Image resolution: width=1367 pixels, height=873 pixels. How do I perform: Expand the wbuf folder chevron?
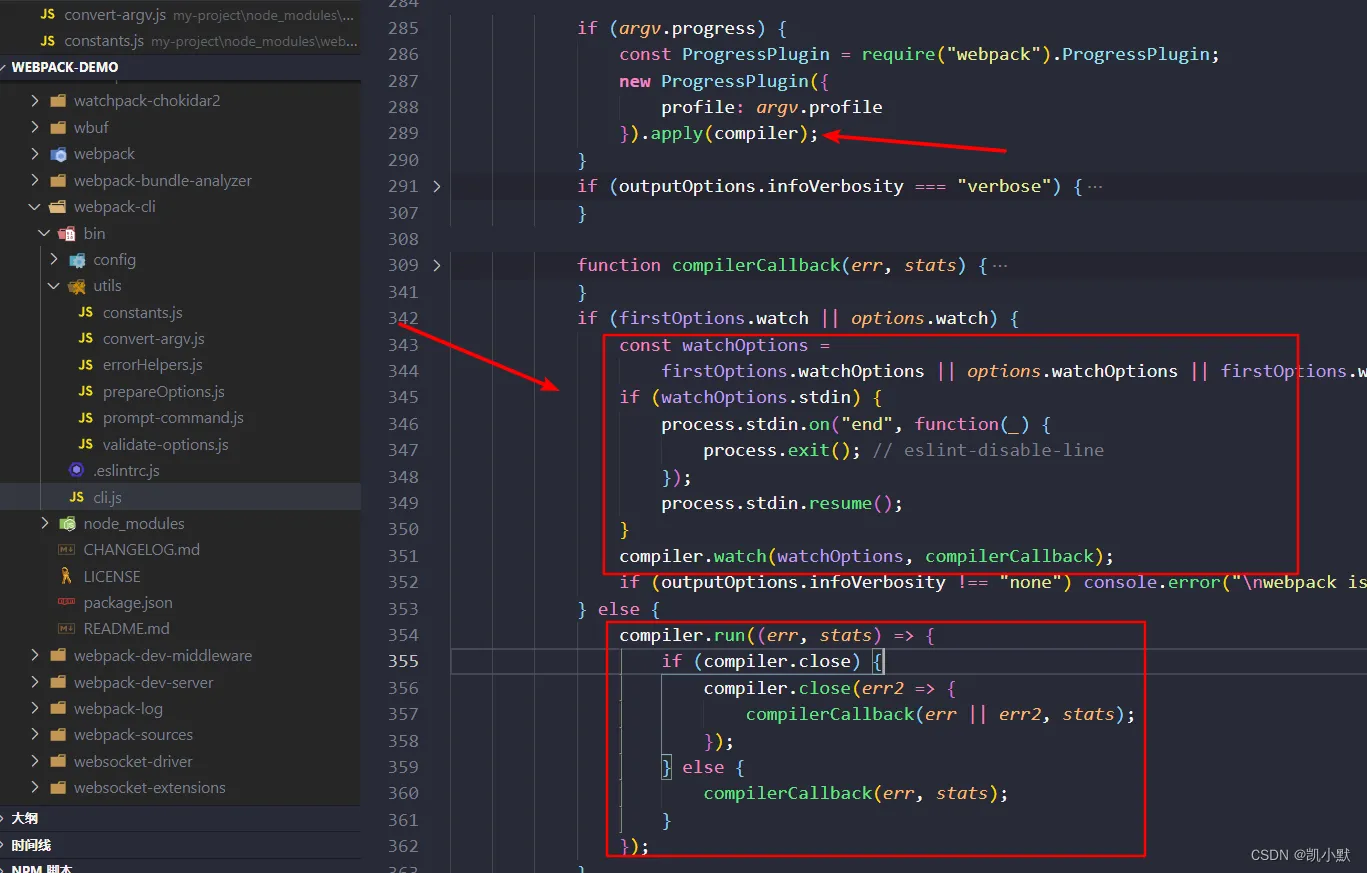coord(35,127)
